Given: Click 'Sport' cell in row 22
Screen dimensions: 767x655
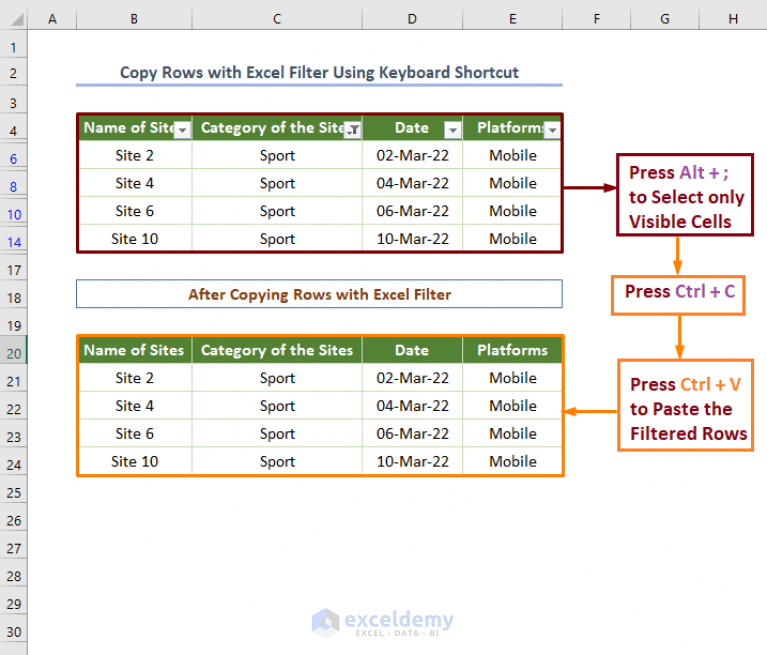Looking at the screenshot, I should (x=277, y=406).
